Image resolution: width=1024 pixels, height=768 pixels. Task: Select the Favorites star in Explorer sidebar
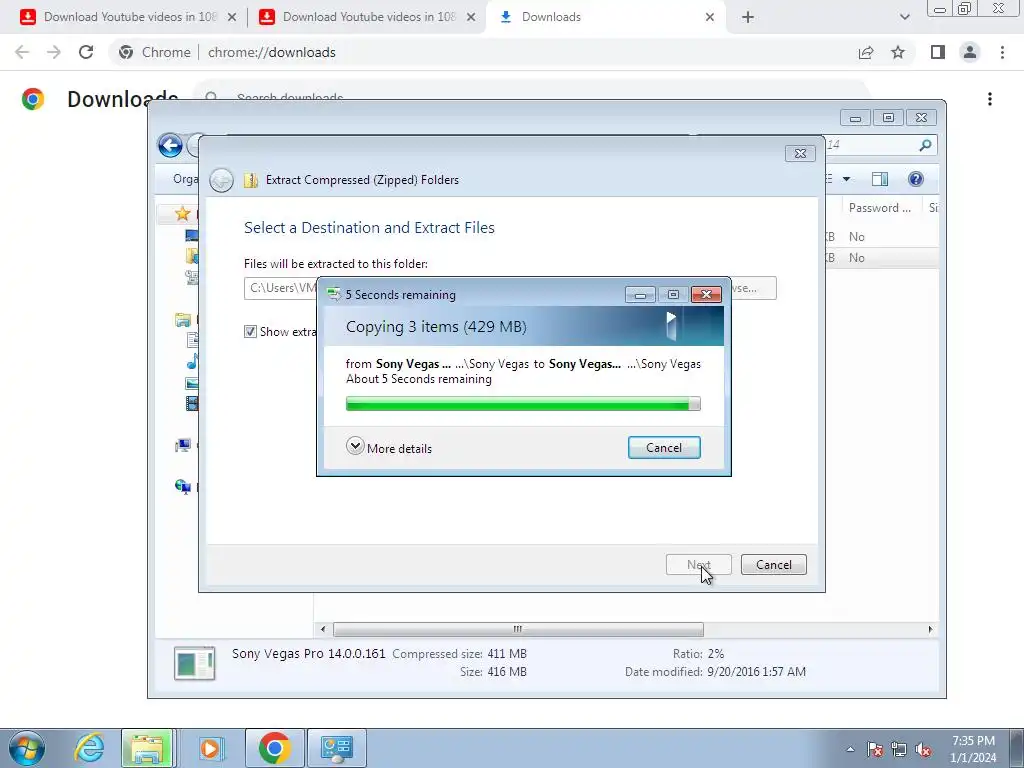(182, 214)
